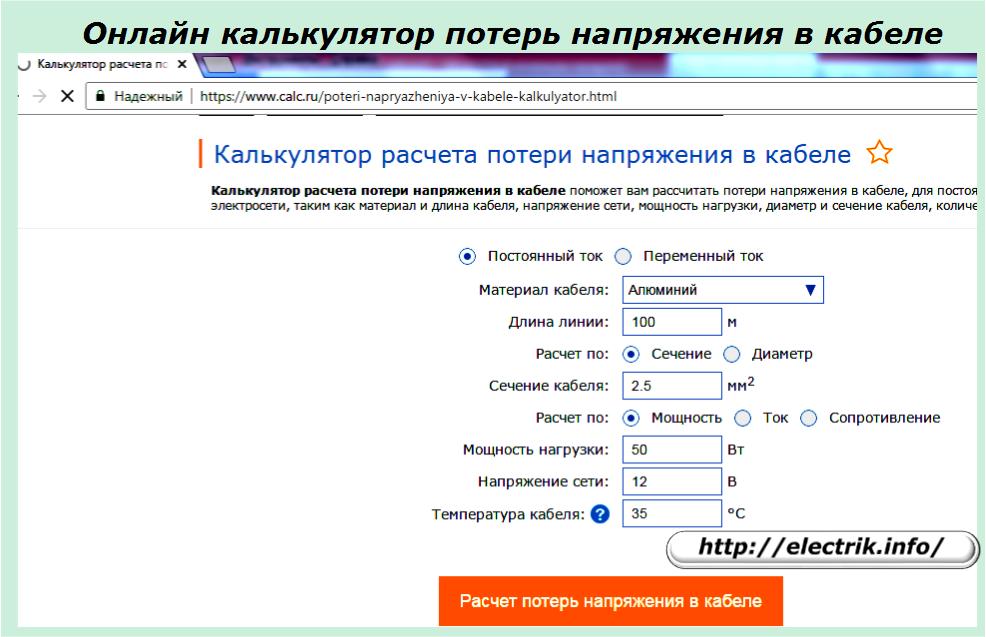Click the cable temperature help question icon

599,515
